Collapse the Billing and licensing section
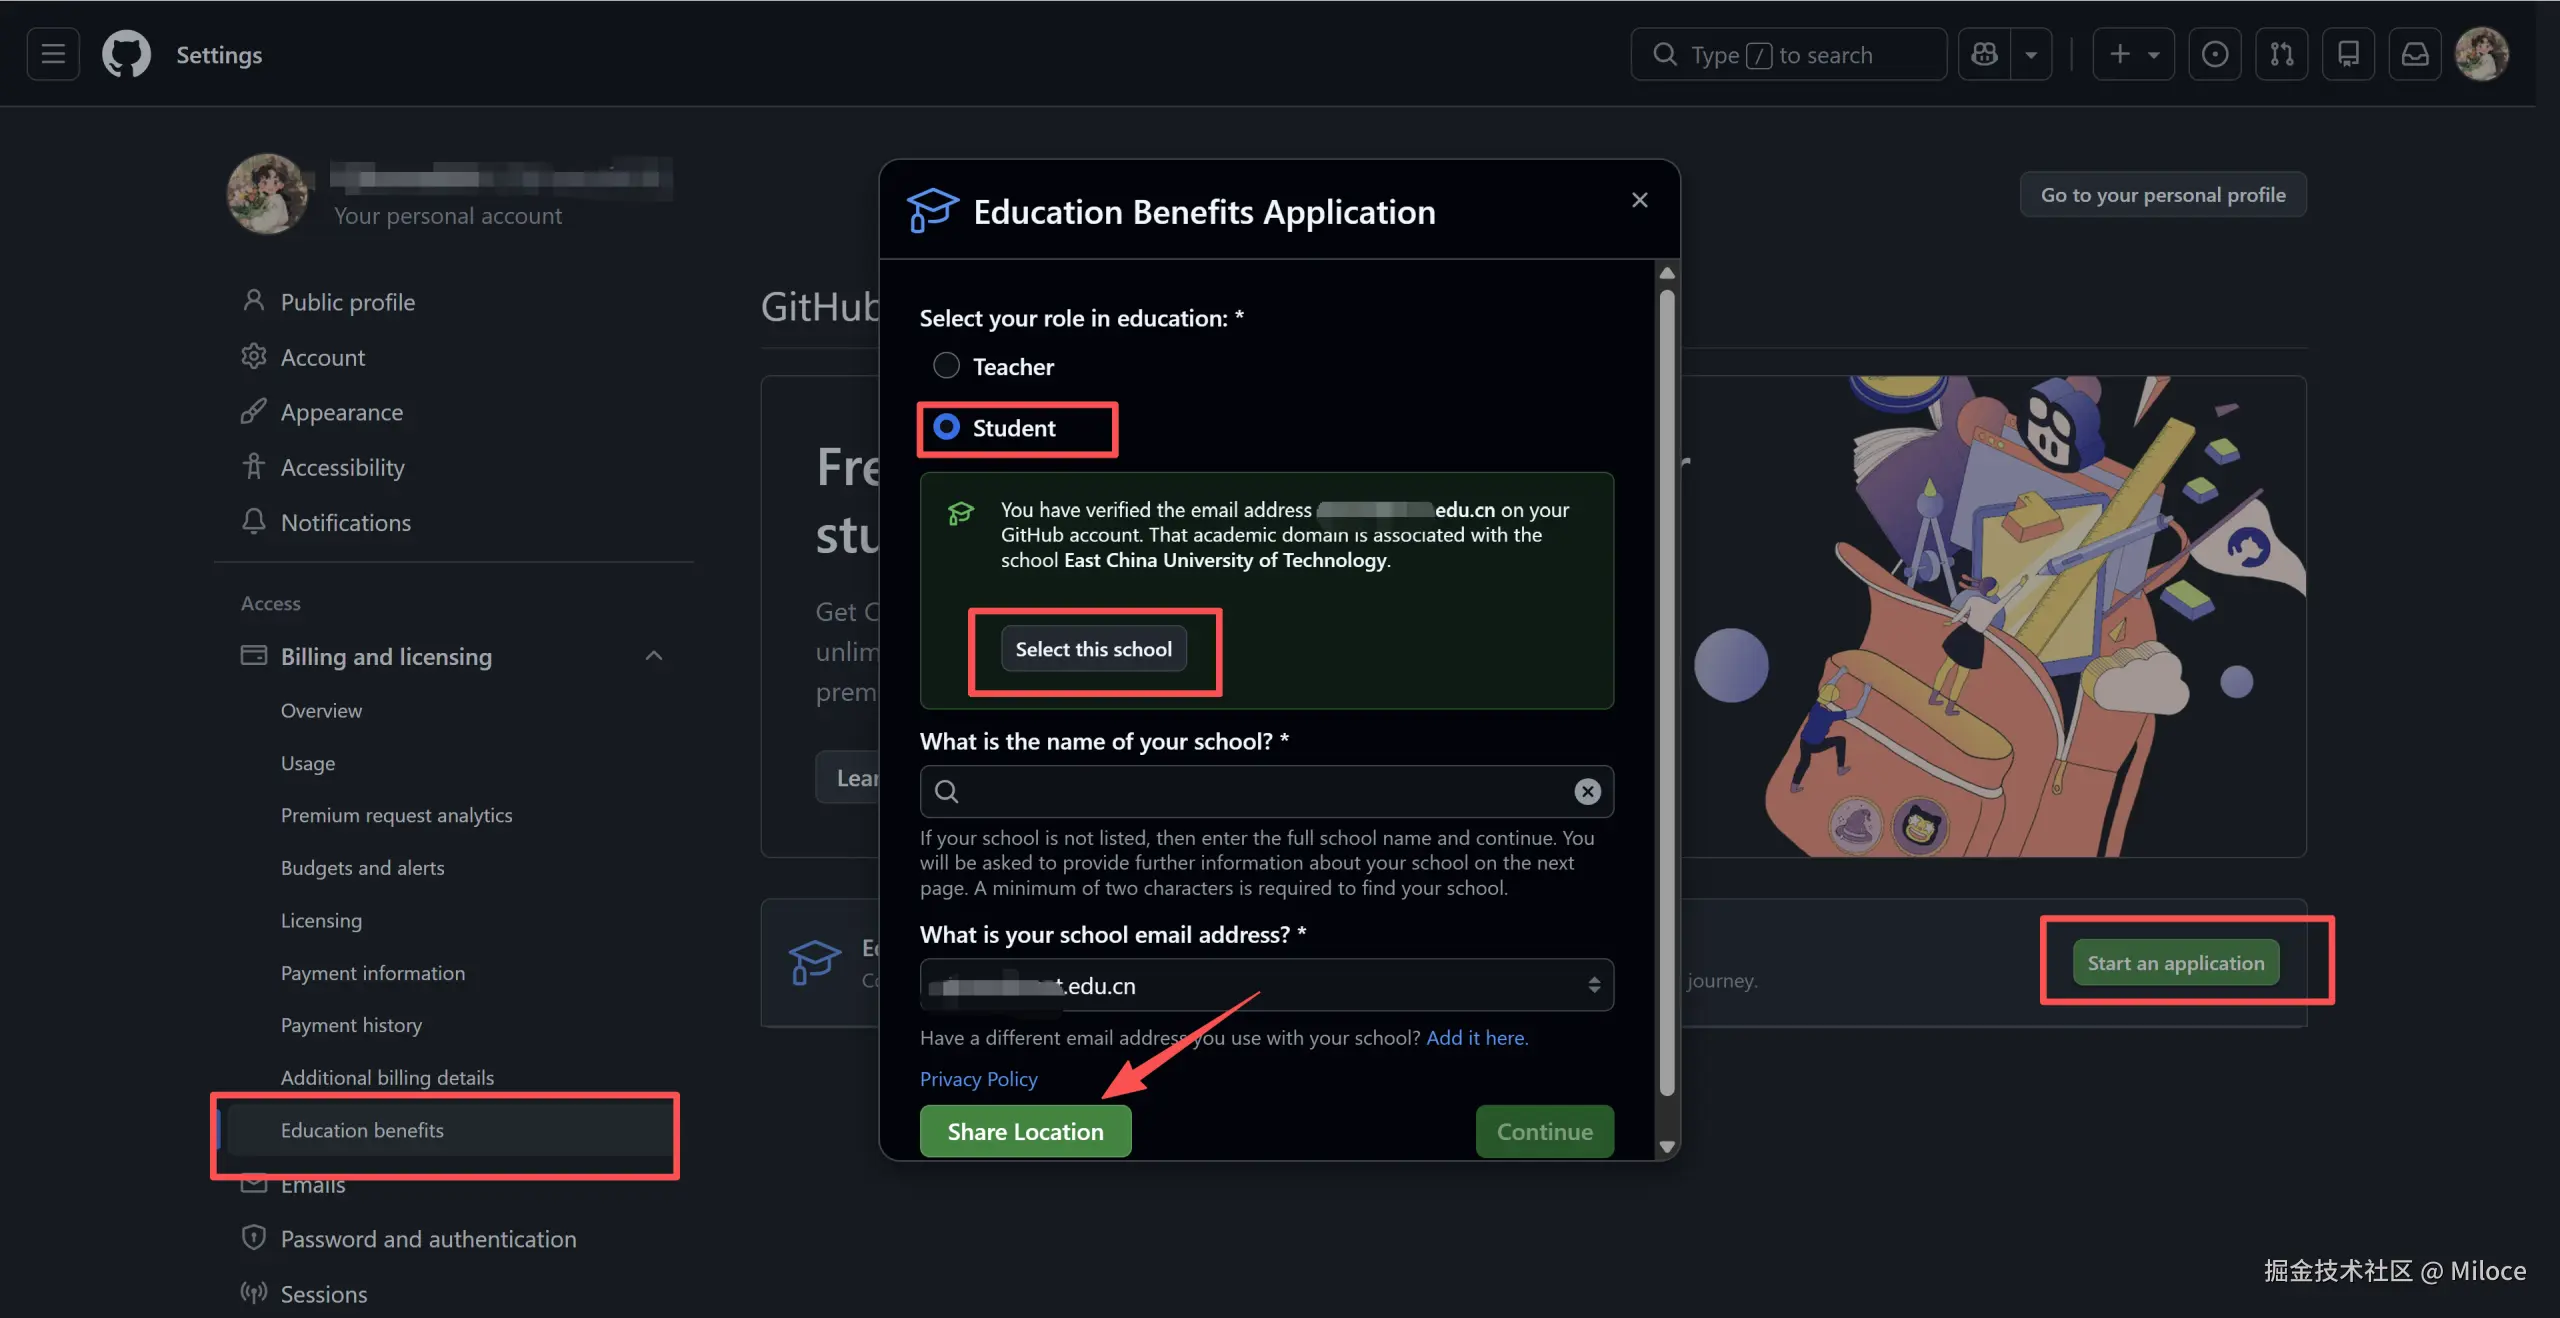Image resolution: width=2560 pixels, height=1318 pixels. 654,656
